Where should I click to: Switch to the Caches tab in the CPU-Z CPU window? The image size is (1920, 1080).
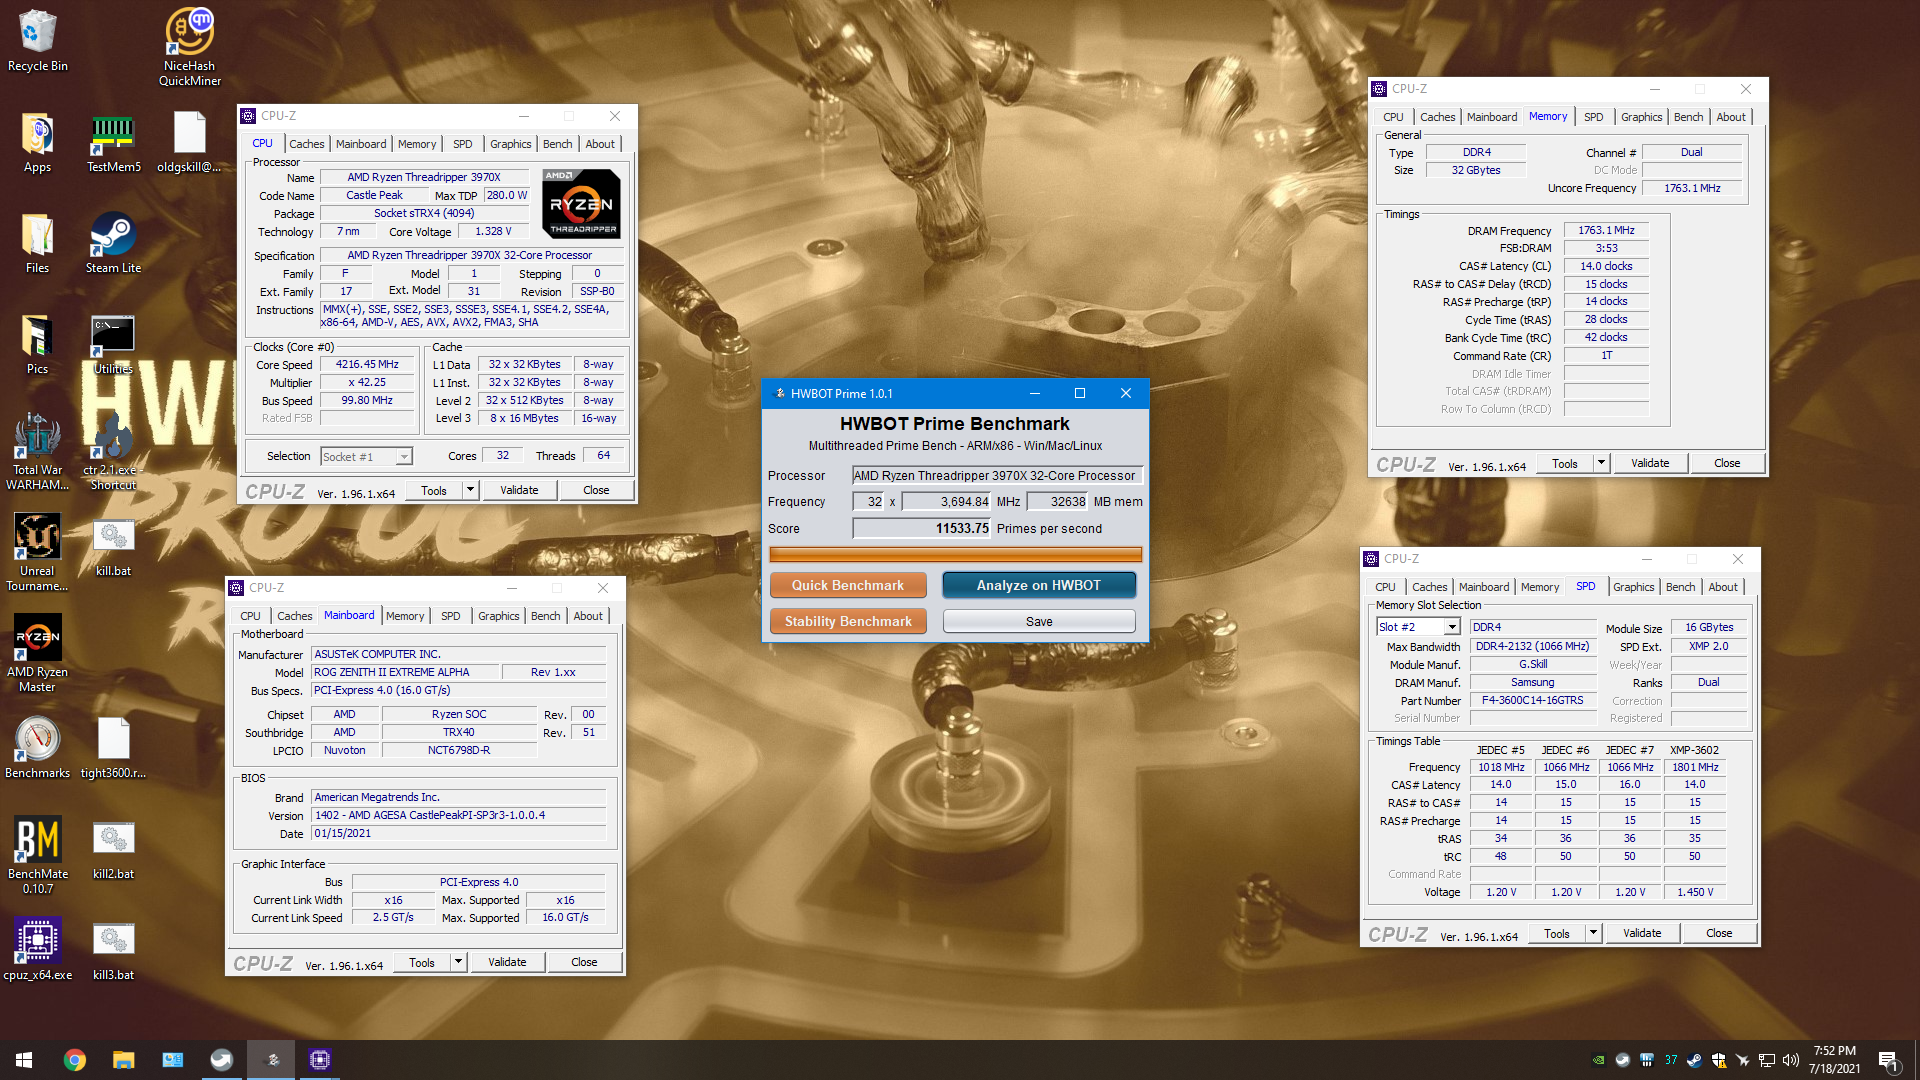[306, 144]
